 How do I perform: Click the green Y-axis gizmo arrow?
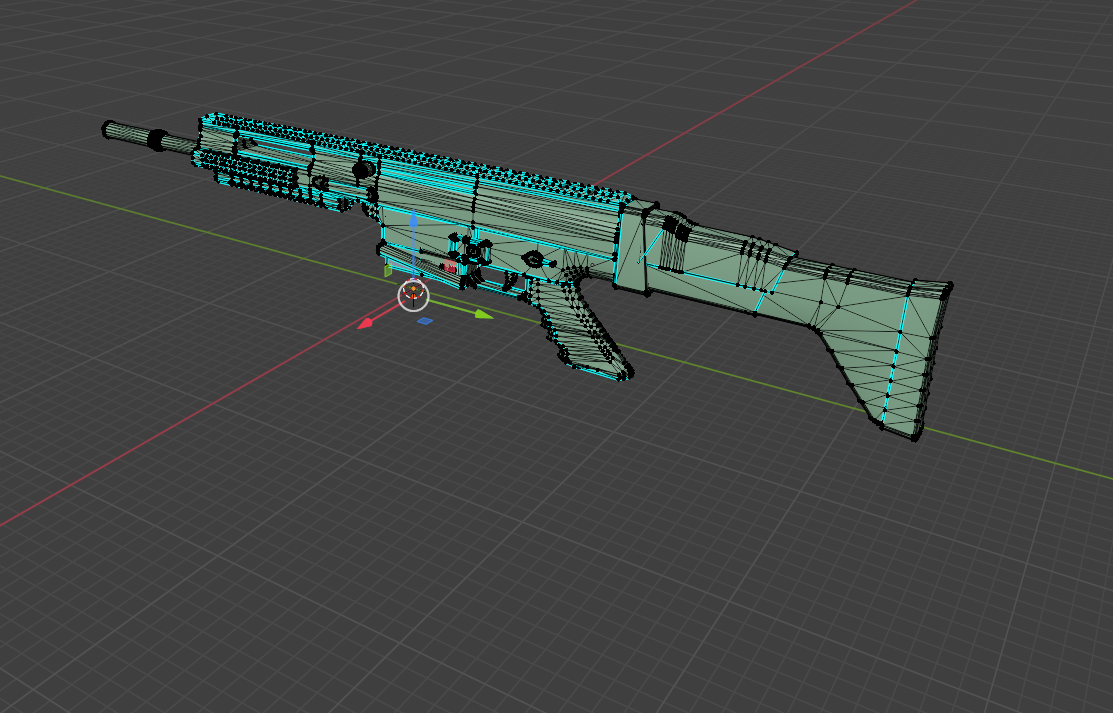coord(484,315)
